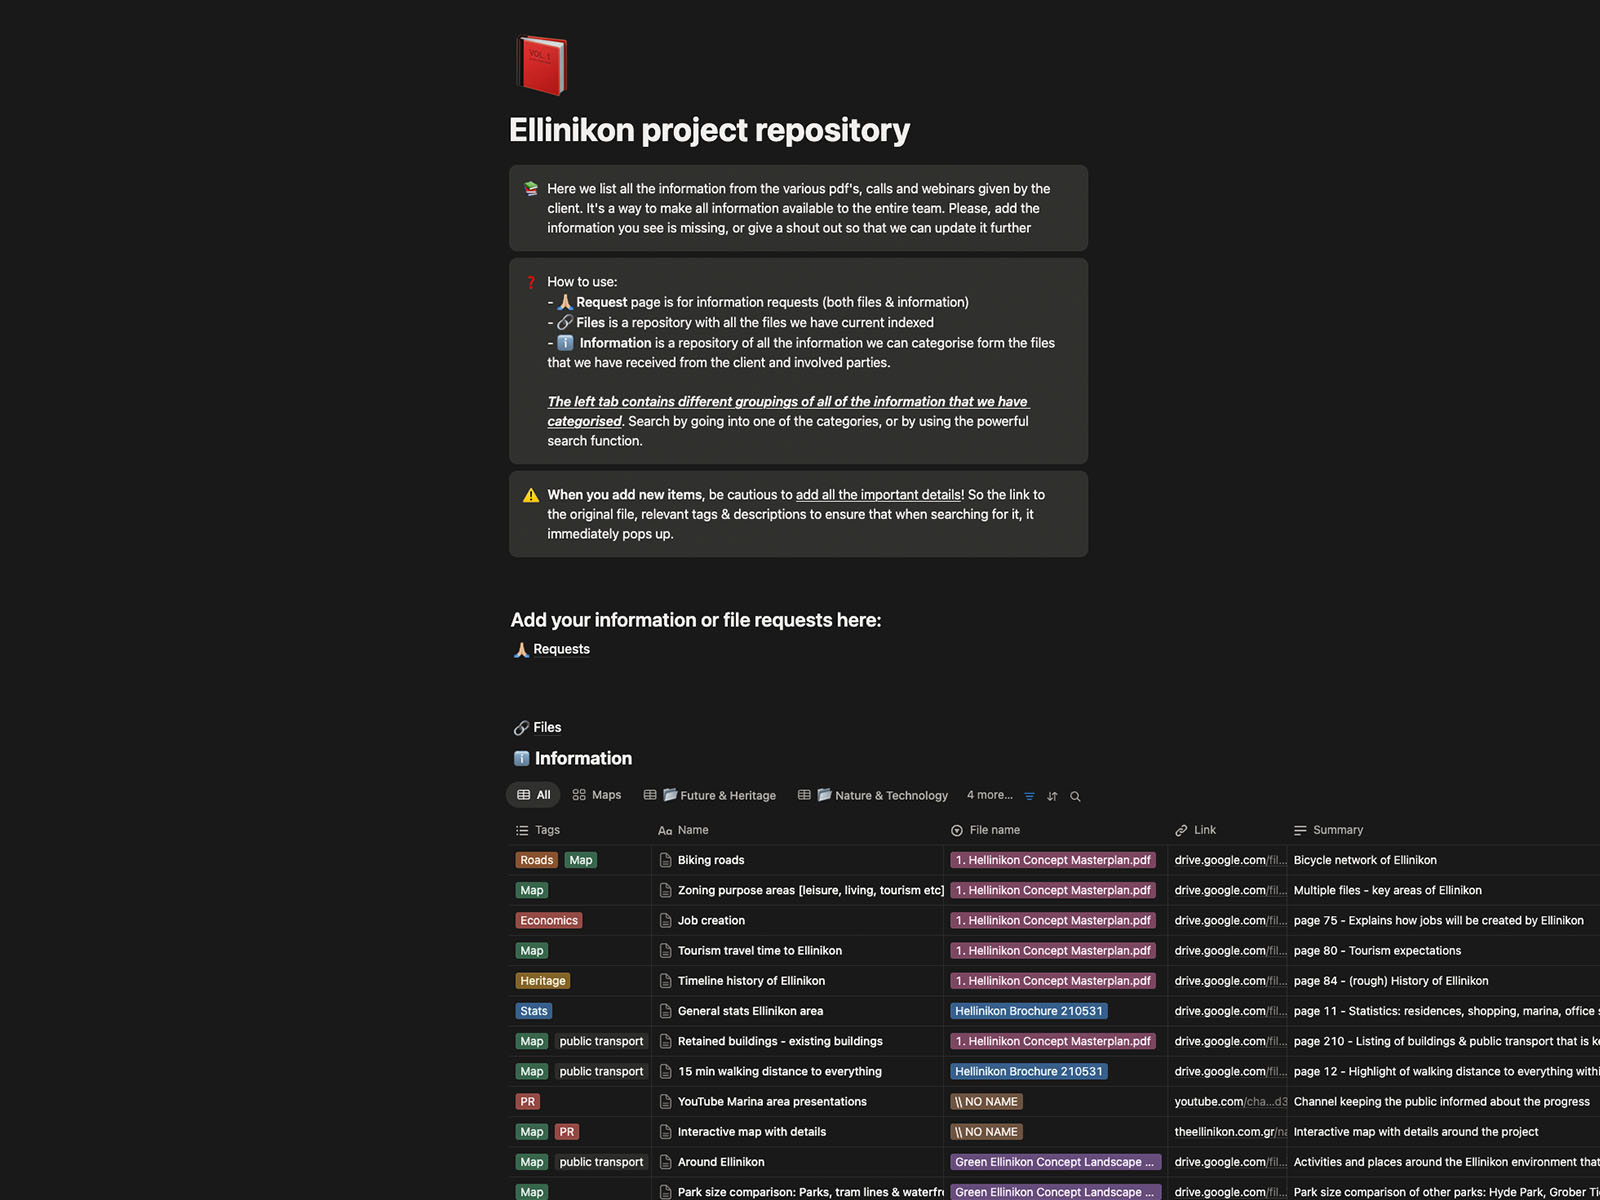Open the Requests page
The width and height of the screenshot is (1600, 1200).
point(563,649)
